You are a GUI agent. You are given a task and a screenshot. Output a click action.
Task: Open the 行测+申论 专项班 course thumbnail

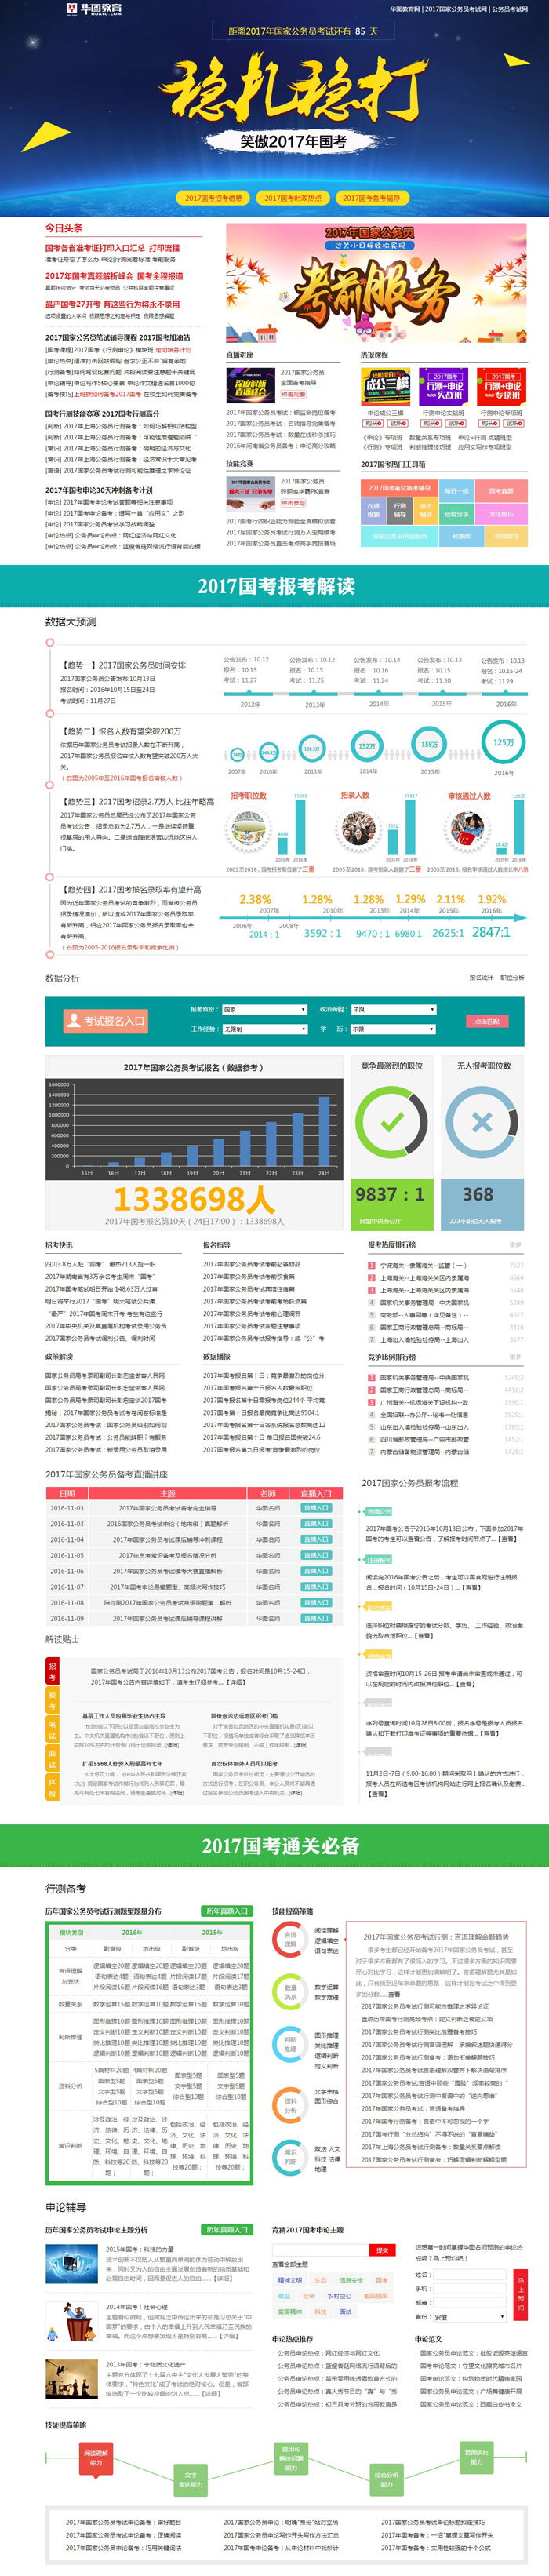pos(502,386)
